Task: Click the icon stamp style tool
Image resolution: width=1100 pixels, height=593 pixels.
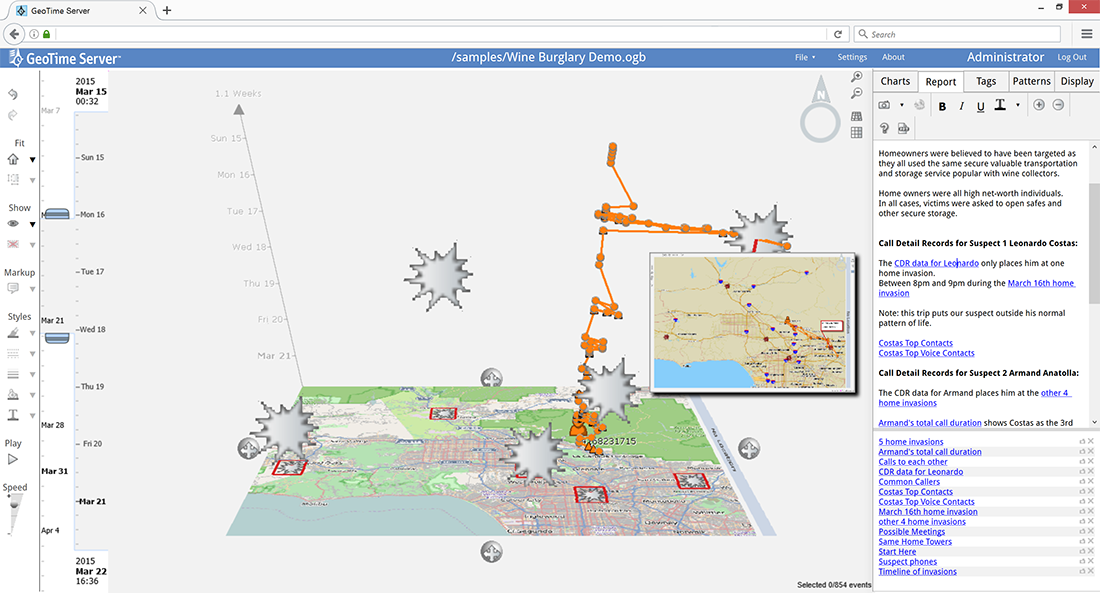Action: pyautogui.click(x=13, y=394)
